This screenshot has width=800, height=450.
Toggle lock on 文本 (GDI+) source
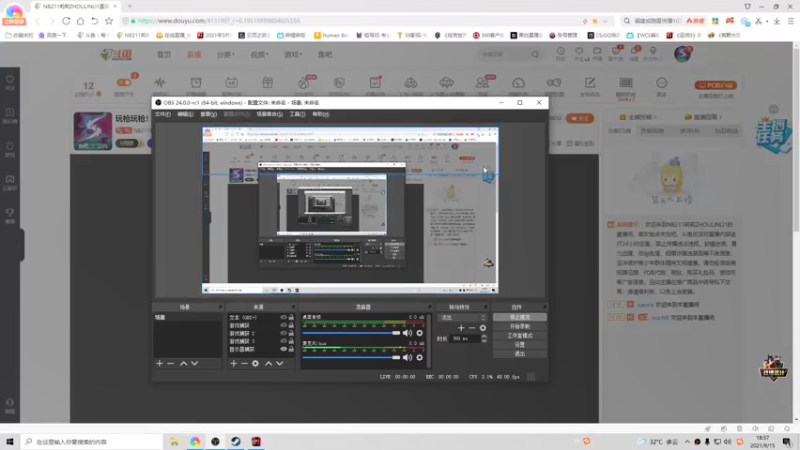coord(291,317)
